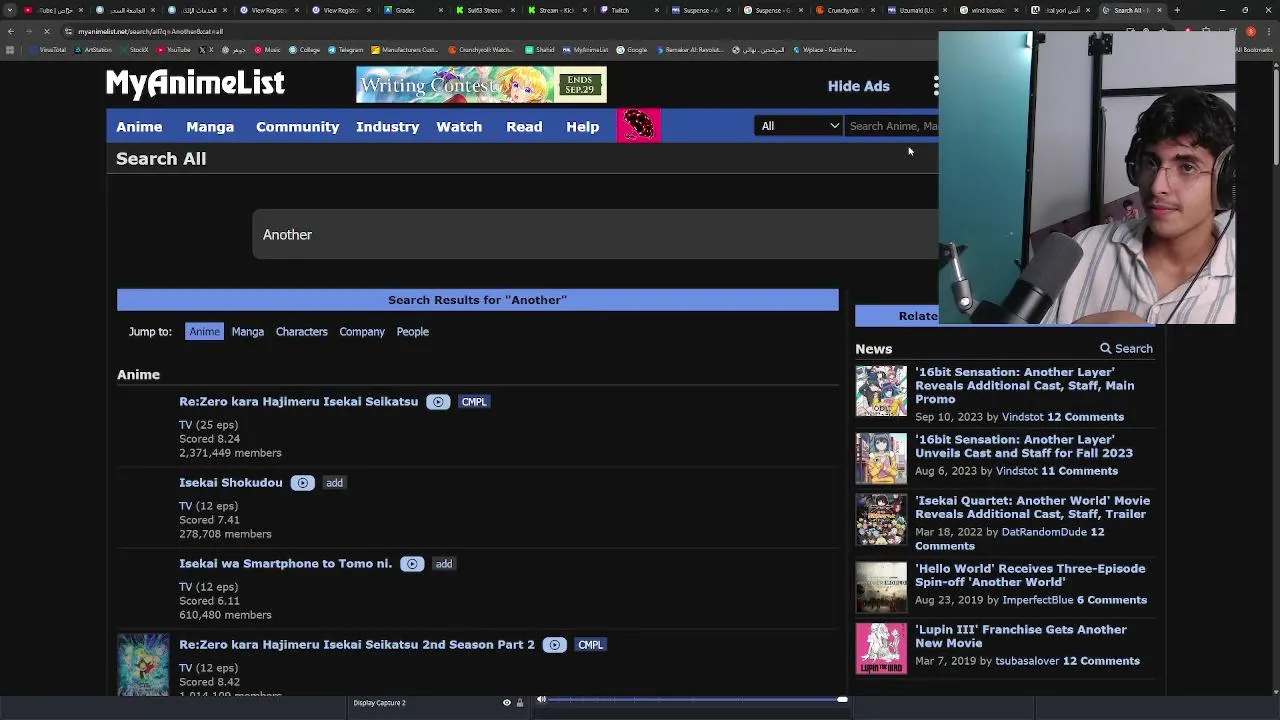The height and width of the screenshot is (720, 1280).
Task: Click CMPL status on Re:Zero first season
Action: point(474,401)
